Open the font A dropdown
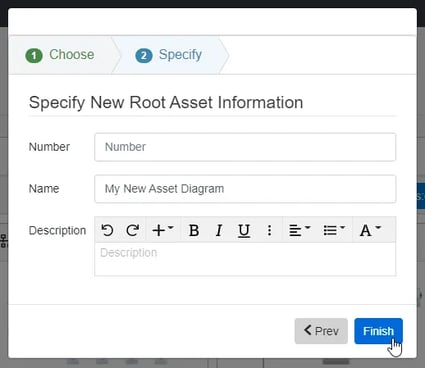425x368 pixels. point(370,230)
